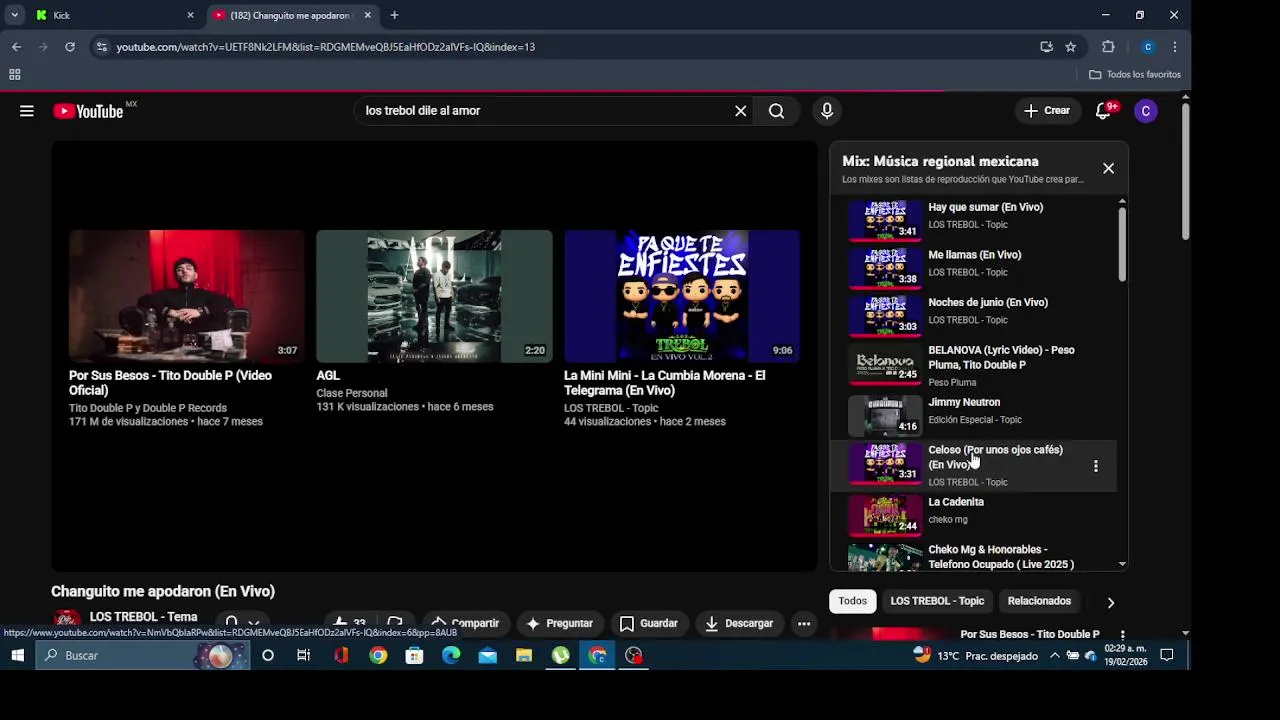1280x720 pixels.
Task: Click the Compartir share button
Action: [465, 623]
